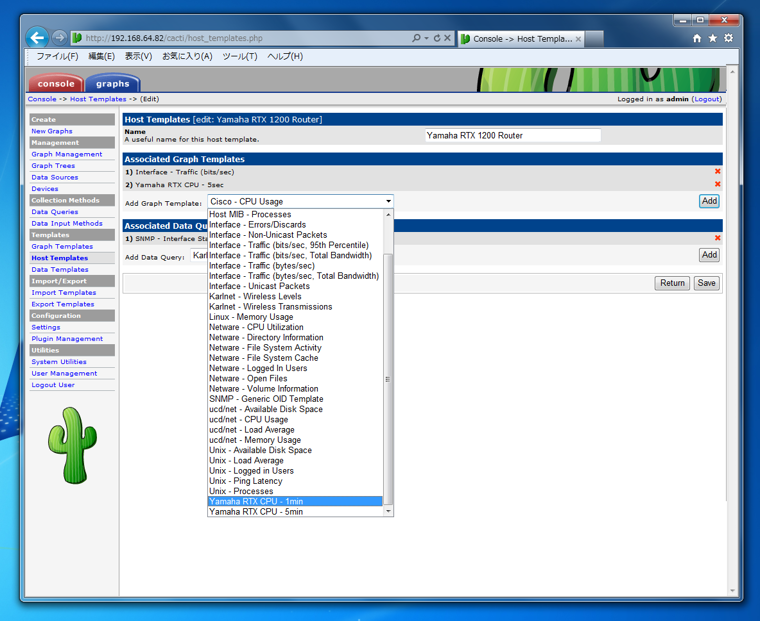The width and height of the screenshot is (760, 621).
Task: Open Devices sidebar link
Action: [x=45, y=189]
